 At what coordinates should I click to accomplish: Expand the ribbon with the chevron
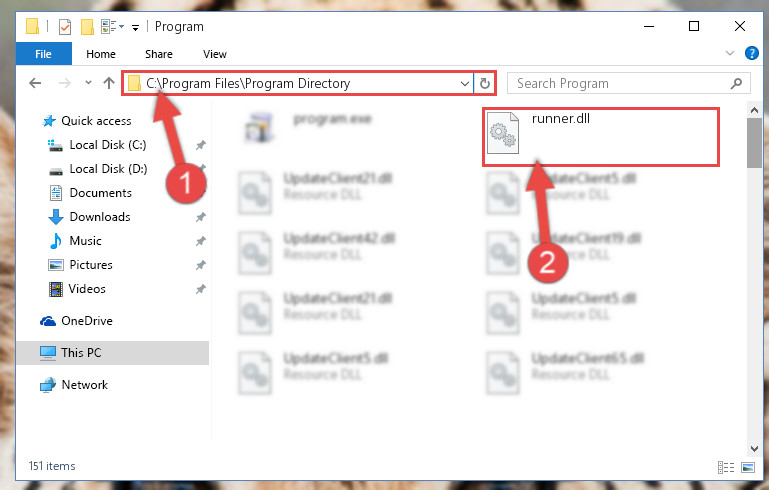pyautogui.click(x=730, y=53)
